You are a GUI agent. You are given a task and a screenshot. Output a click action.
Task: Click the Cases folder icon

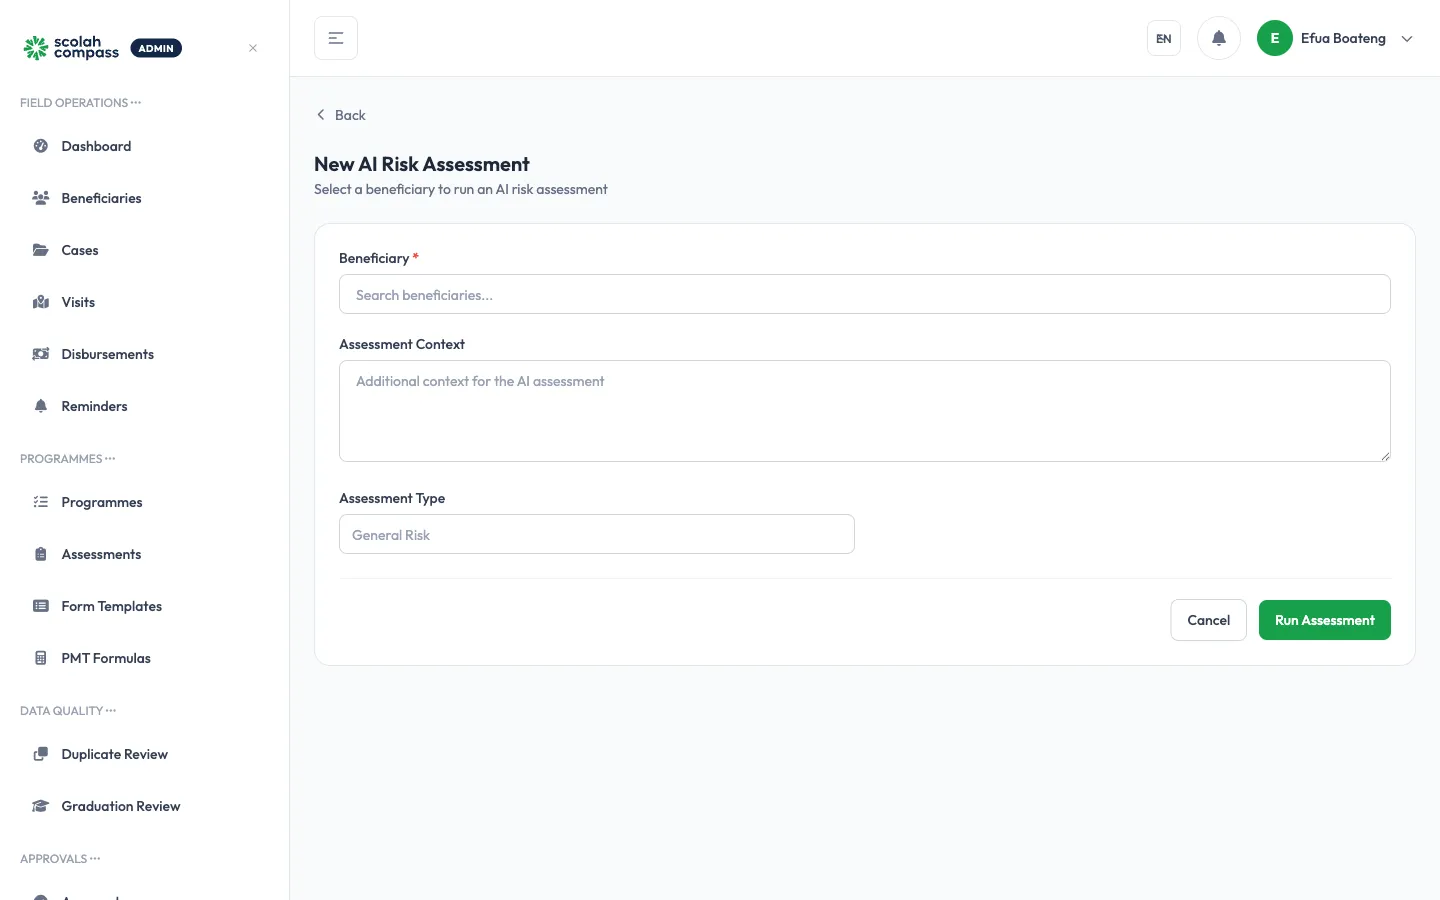pyautogui.click(x=41, y=250)
